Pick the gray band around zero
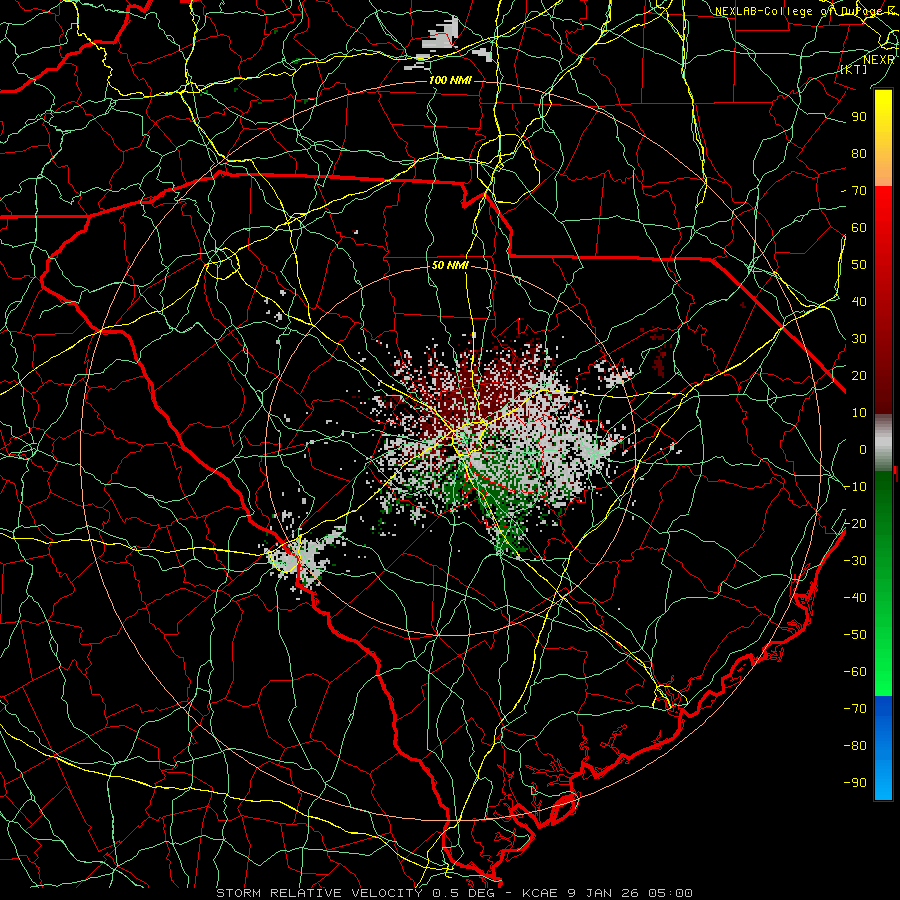This screenshot has width=900, height=900. (x=883, y=442)
